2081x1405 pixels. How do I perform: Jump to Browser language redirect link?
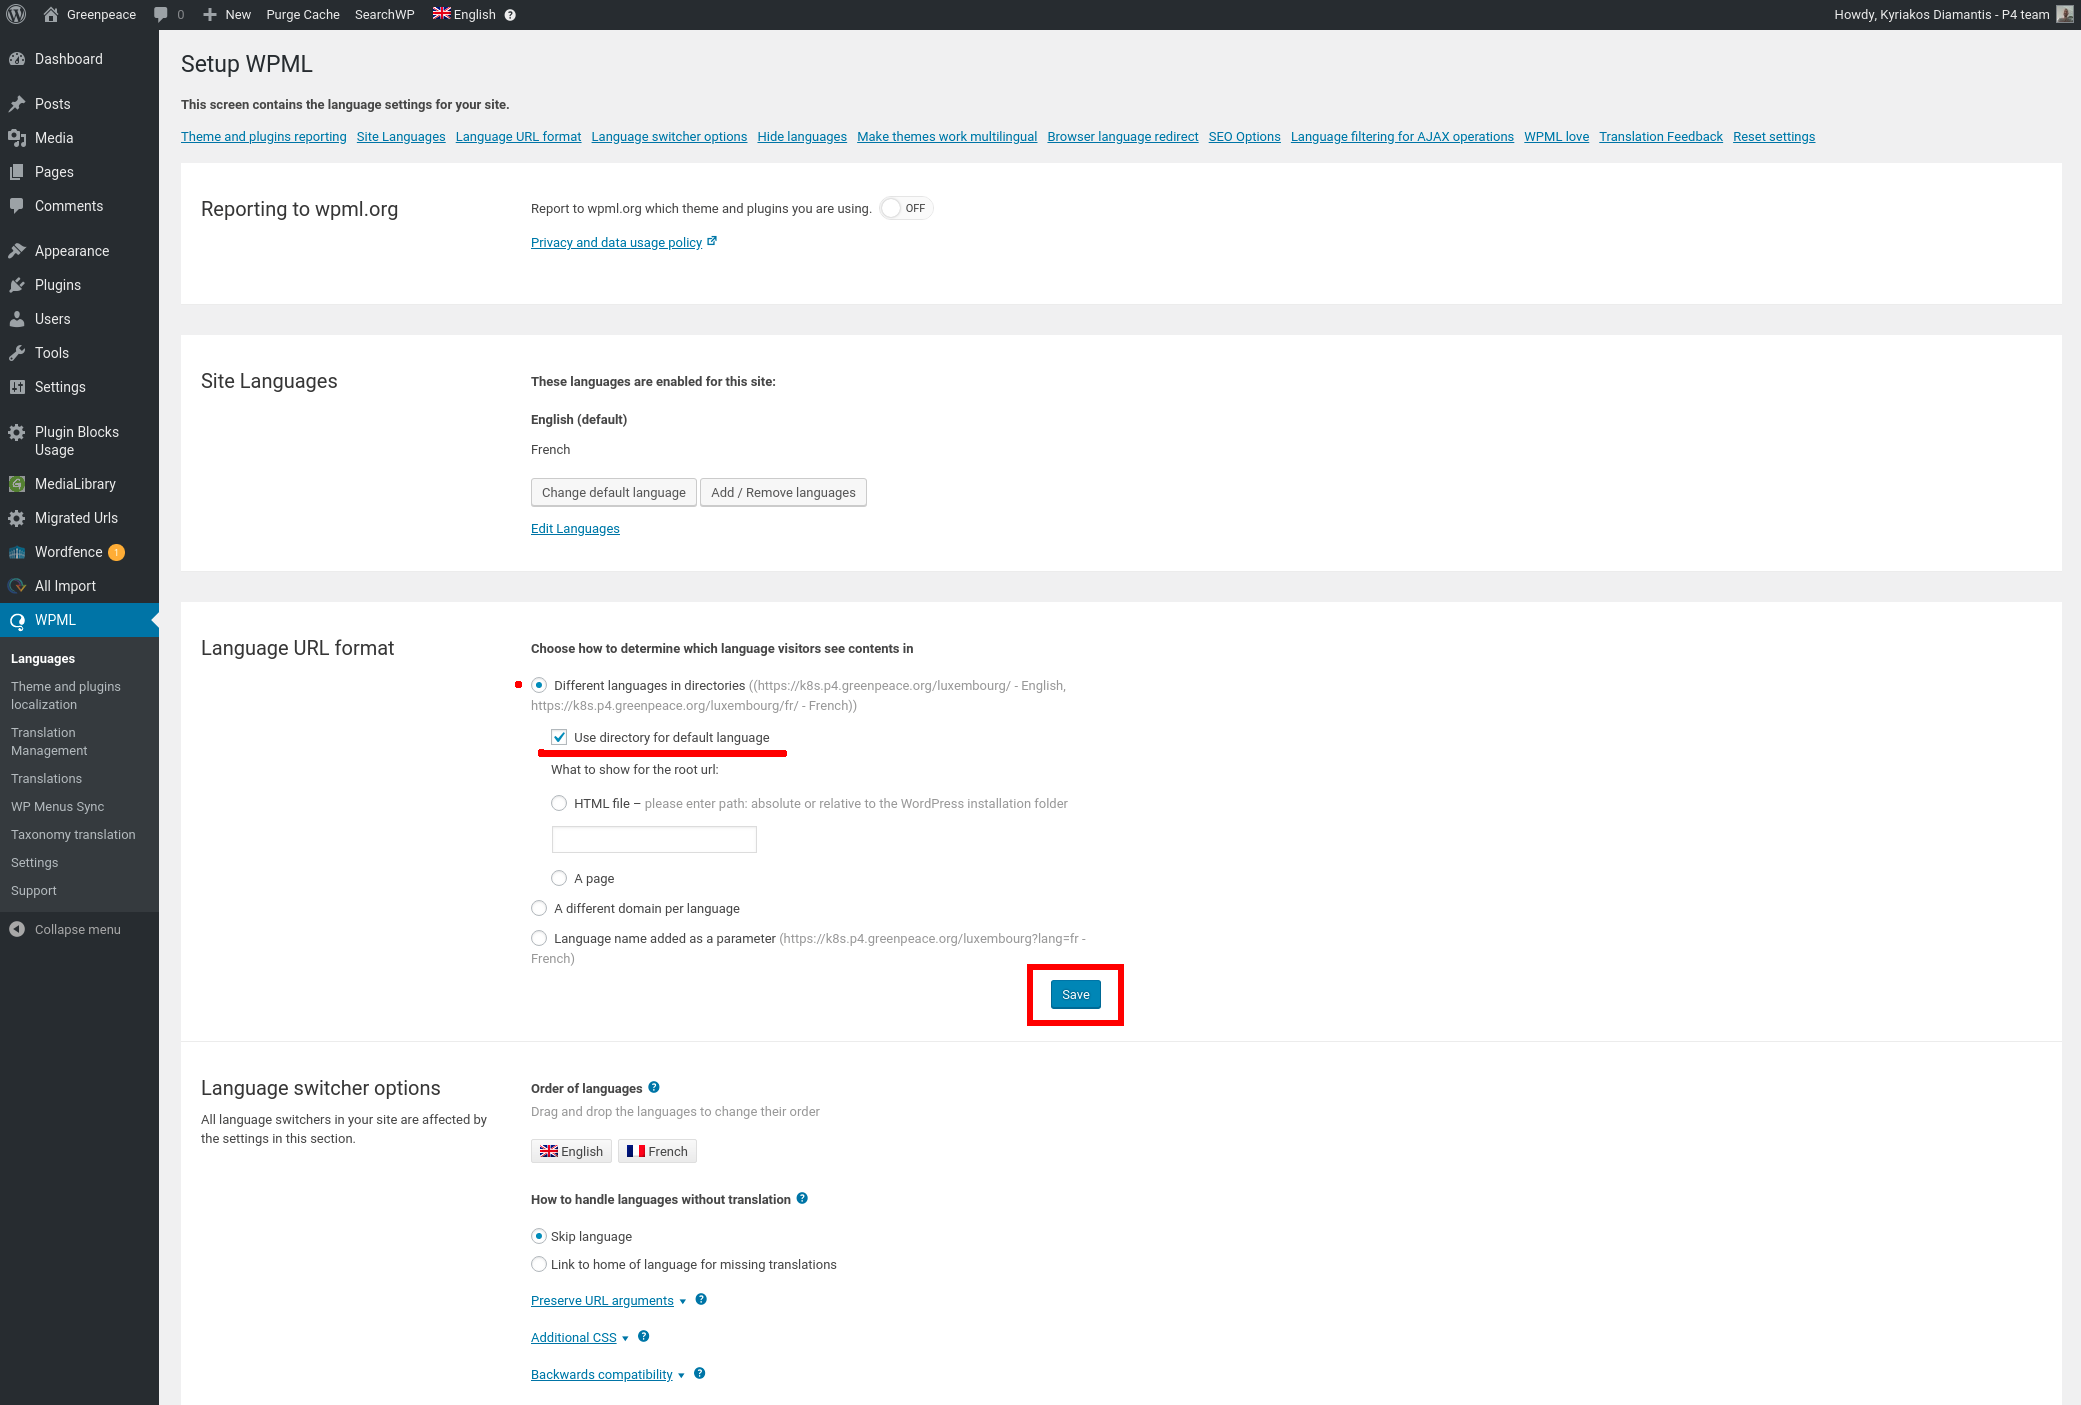pos(1122,136)
